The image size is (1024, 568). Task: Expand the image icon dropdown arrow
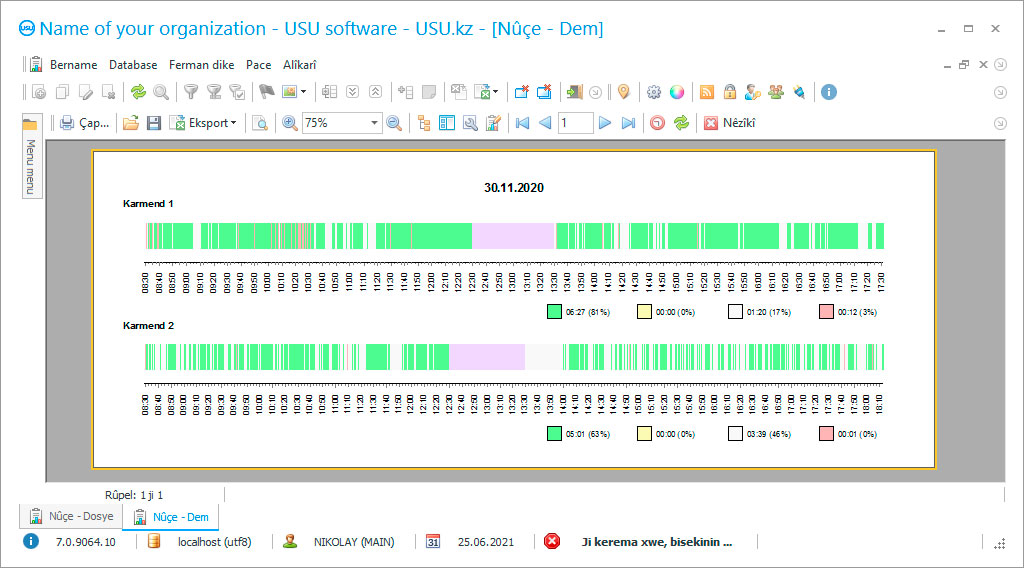[x=304, y=92]
